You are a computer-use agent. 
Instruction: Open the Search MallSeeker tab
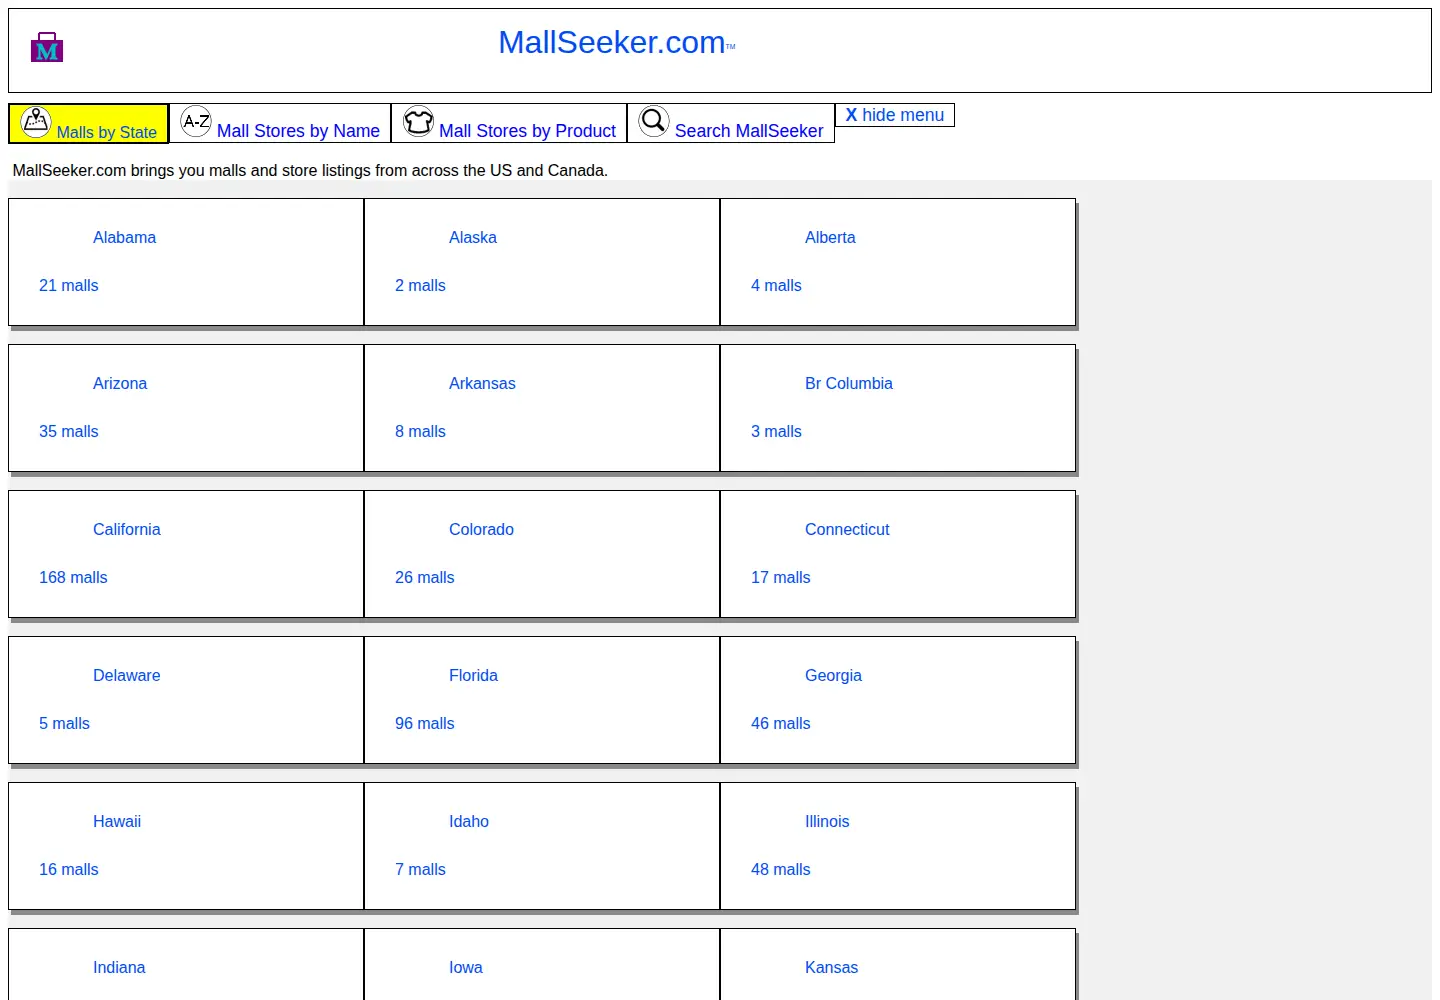[x=731, y=123]
